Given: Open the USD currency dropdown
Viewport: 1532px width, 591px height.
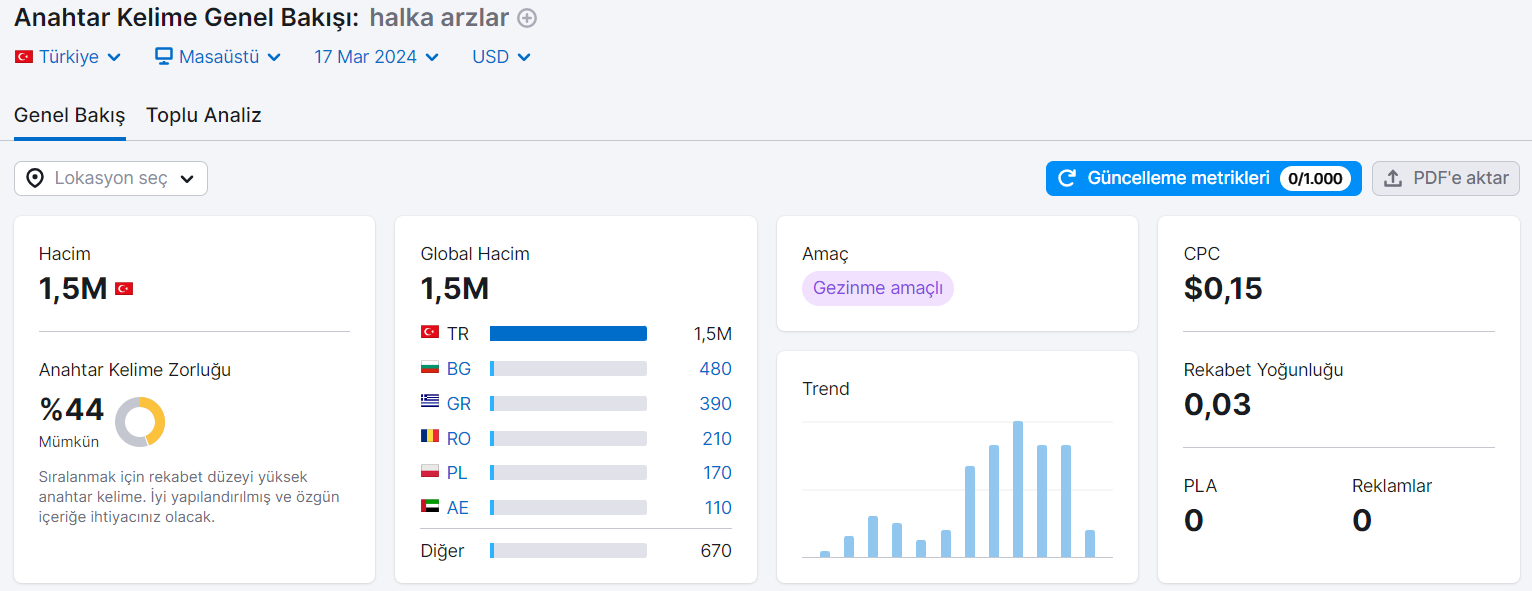Looking at the screenshot, I should tap(501, 57).
